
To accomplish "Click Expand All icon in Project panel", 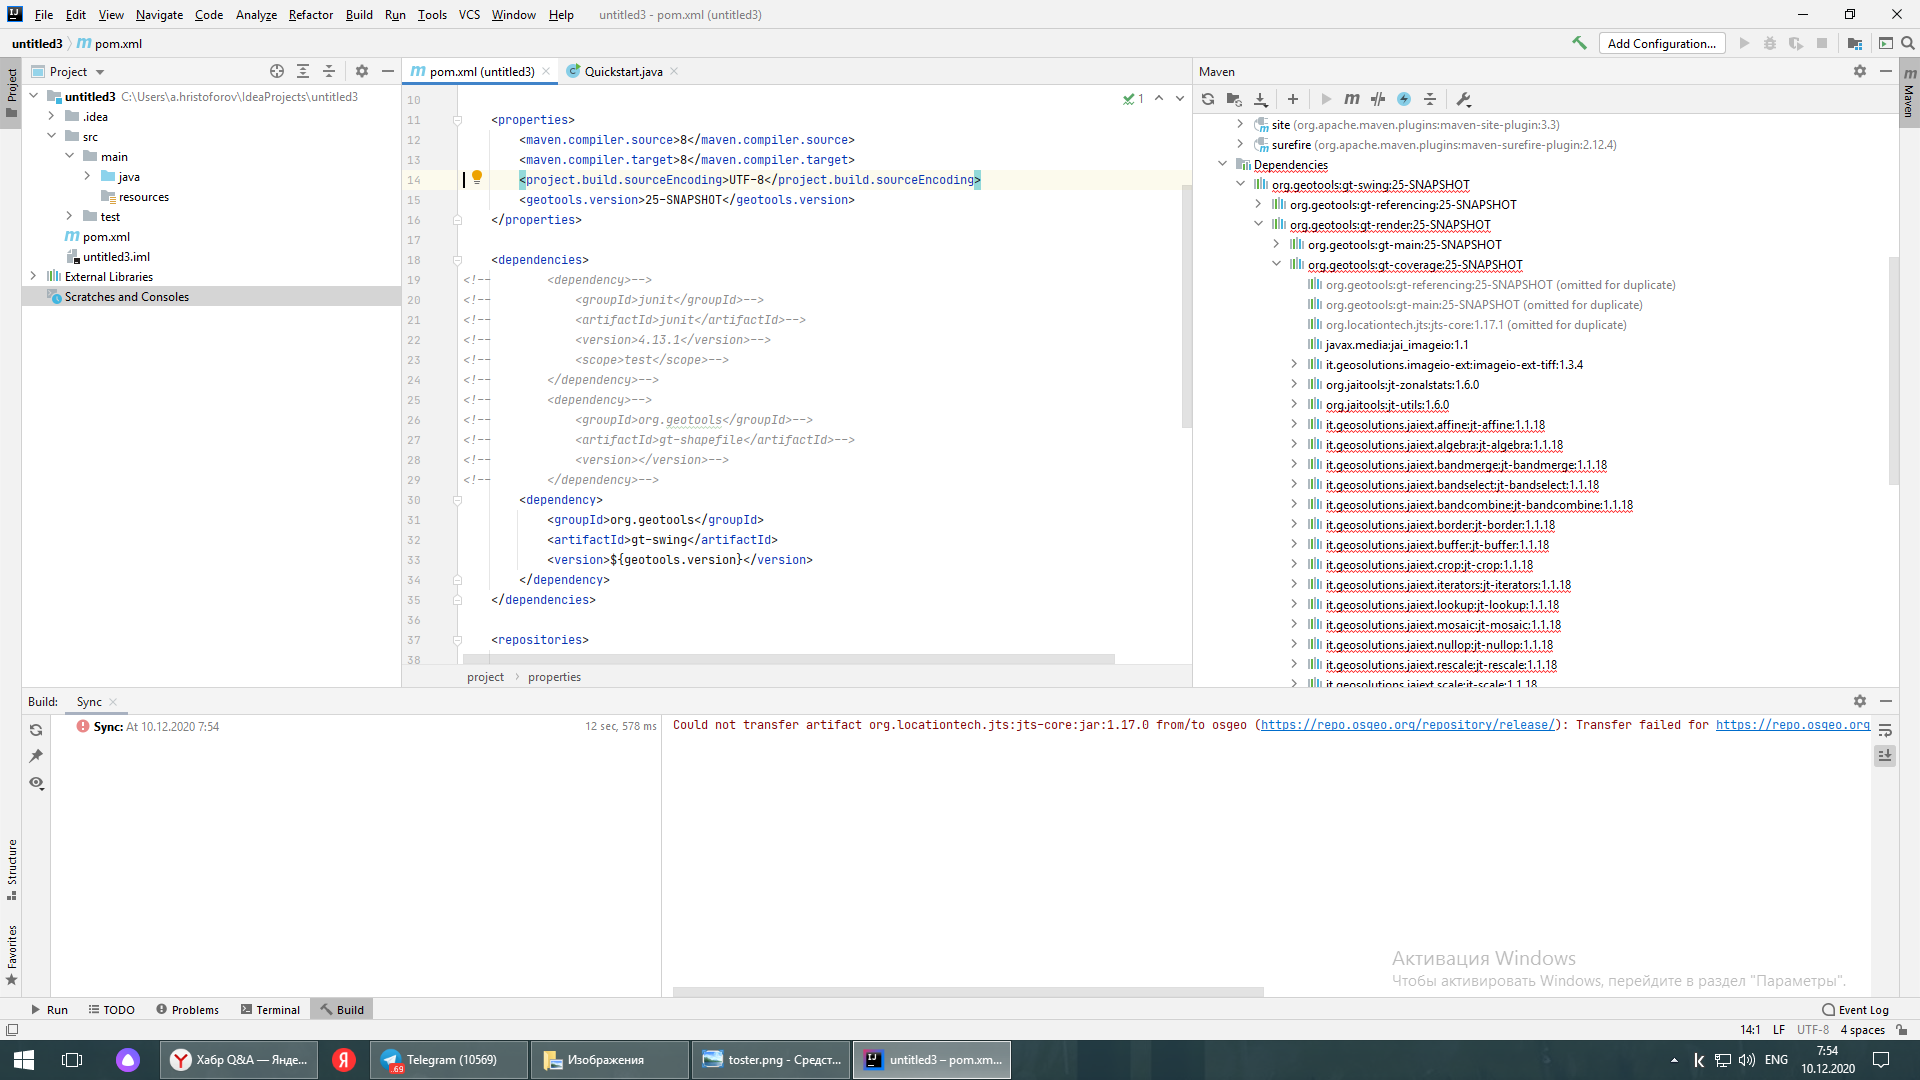I will click(x=303, y=71).
